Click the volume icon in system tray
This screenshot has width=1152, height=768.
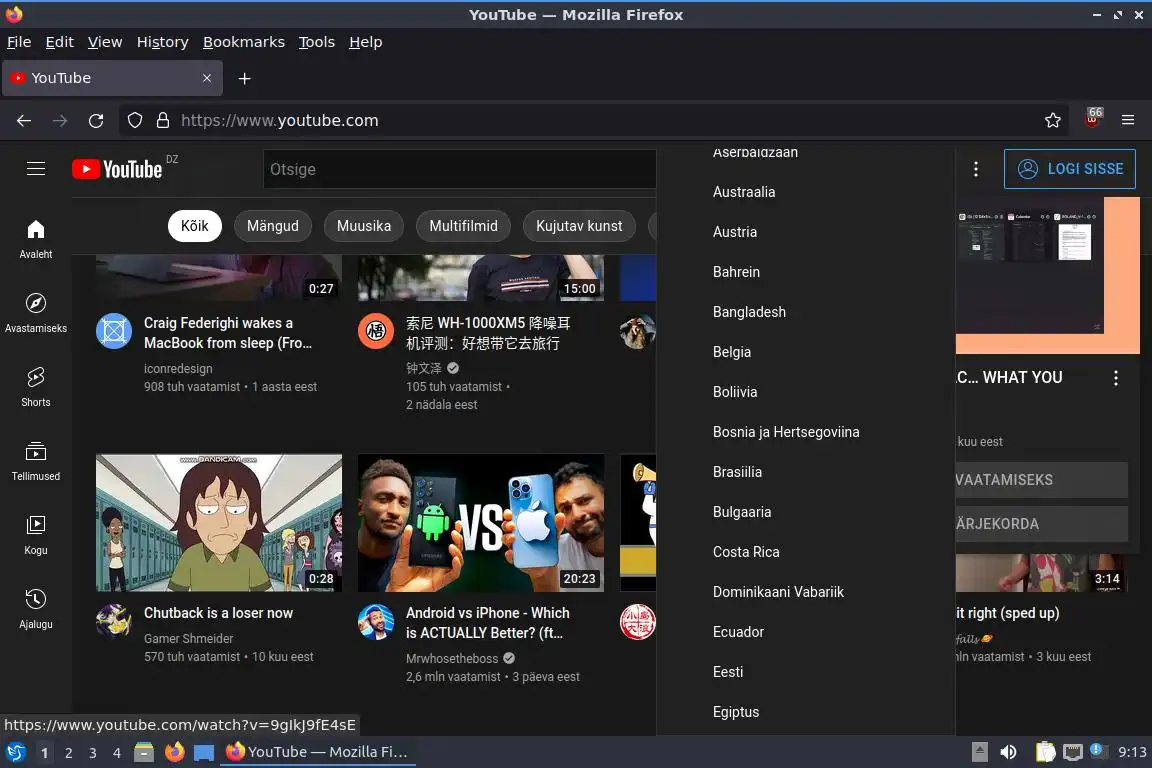(1009, 752)
